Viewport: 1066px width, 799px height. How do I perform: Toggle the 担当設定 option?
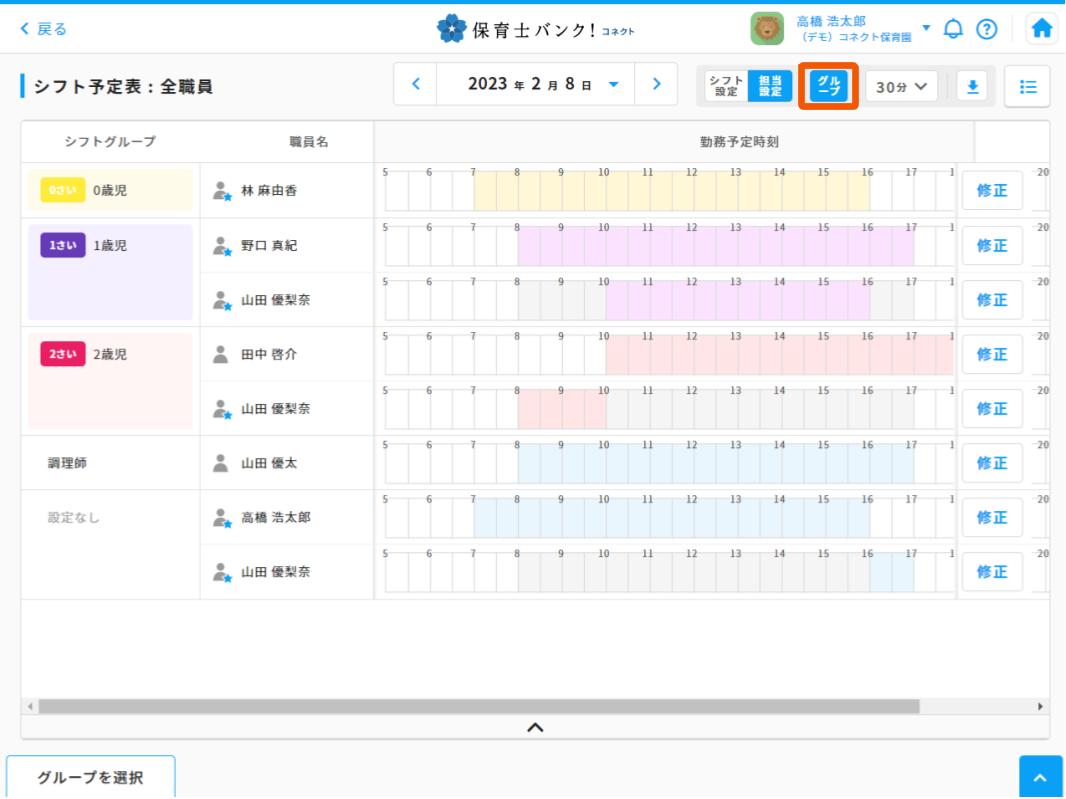(x=770, y=86)
